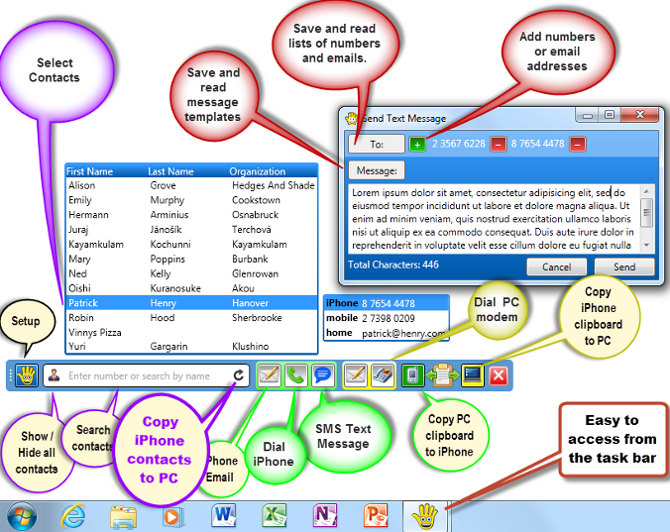The image size is (670, 532).
Task: Click the message scrollbar up arrow
Action: (646, 191)
